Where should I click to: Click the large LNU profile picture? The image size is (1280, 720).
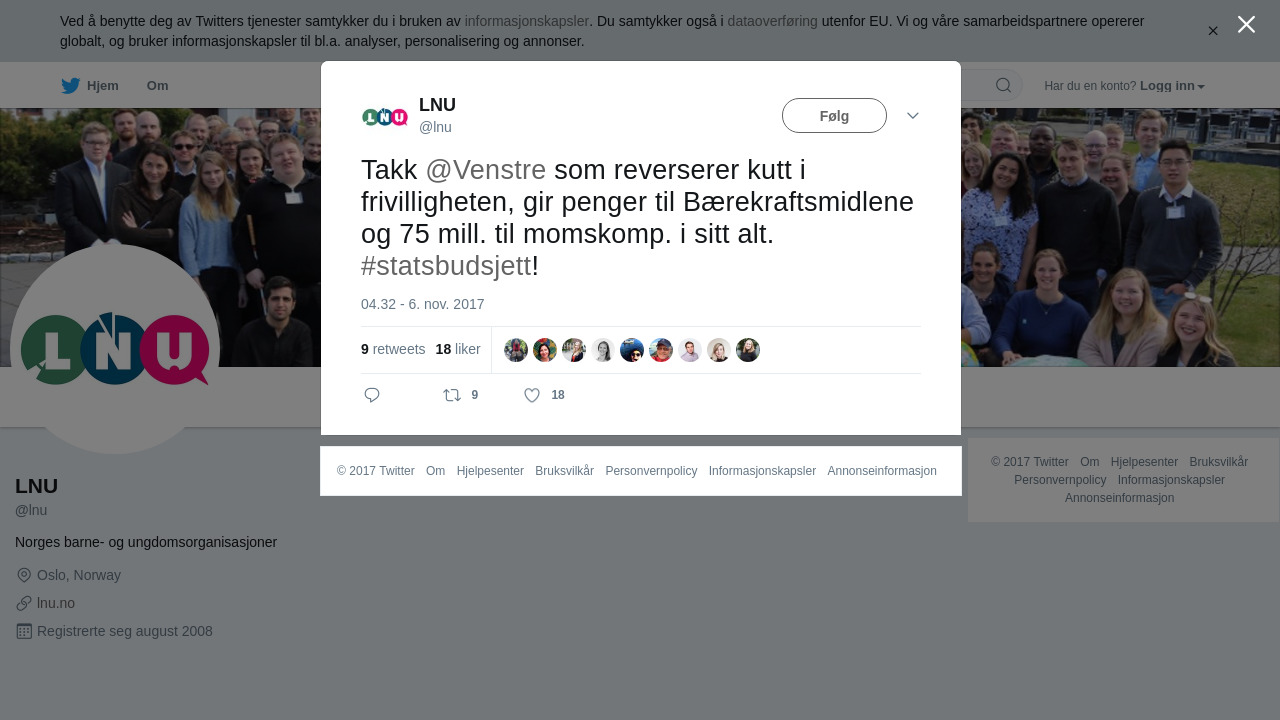coord(115,349)
